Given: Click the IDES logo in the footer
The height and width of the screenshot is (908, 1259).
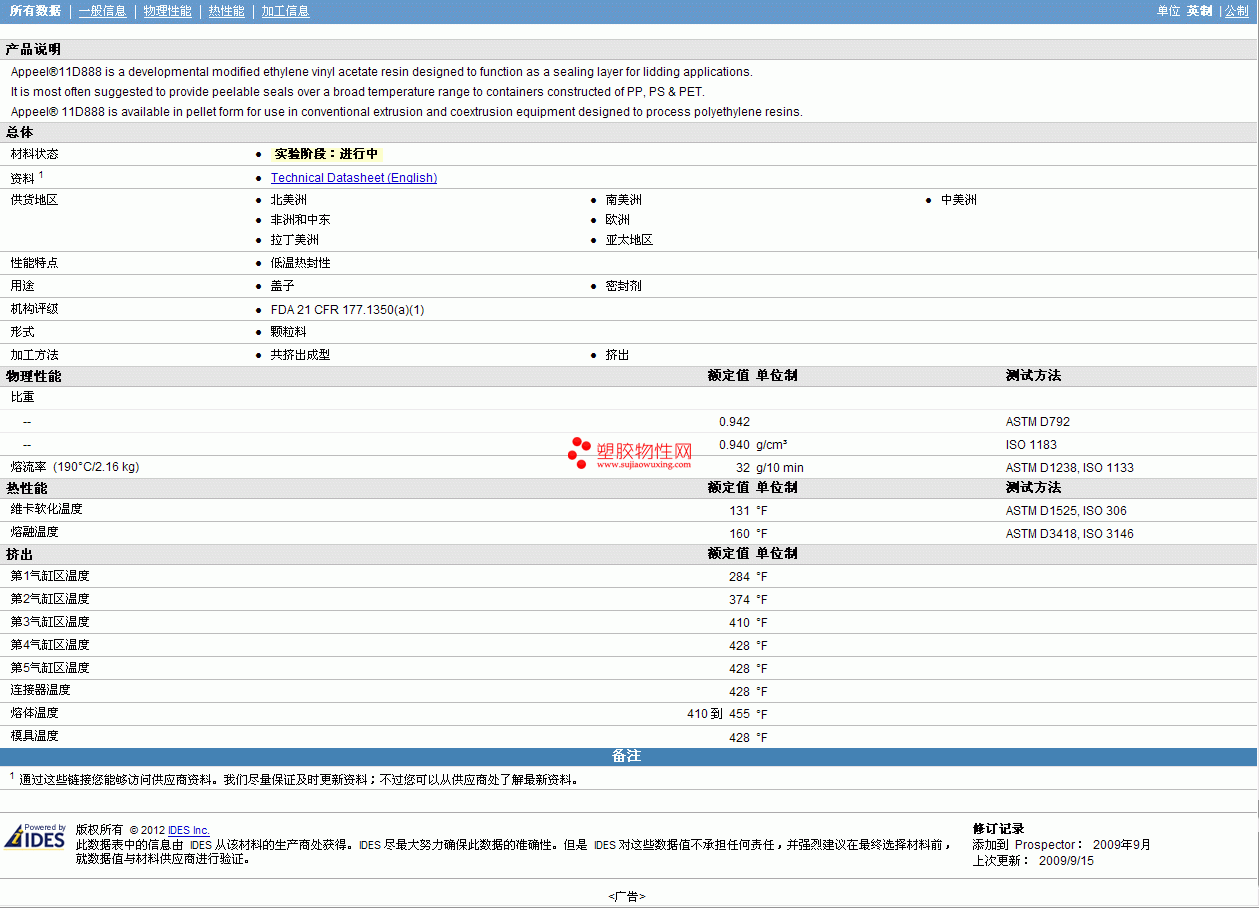Looking at the screenshot, I should pos(36,836).
